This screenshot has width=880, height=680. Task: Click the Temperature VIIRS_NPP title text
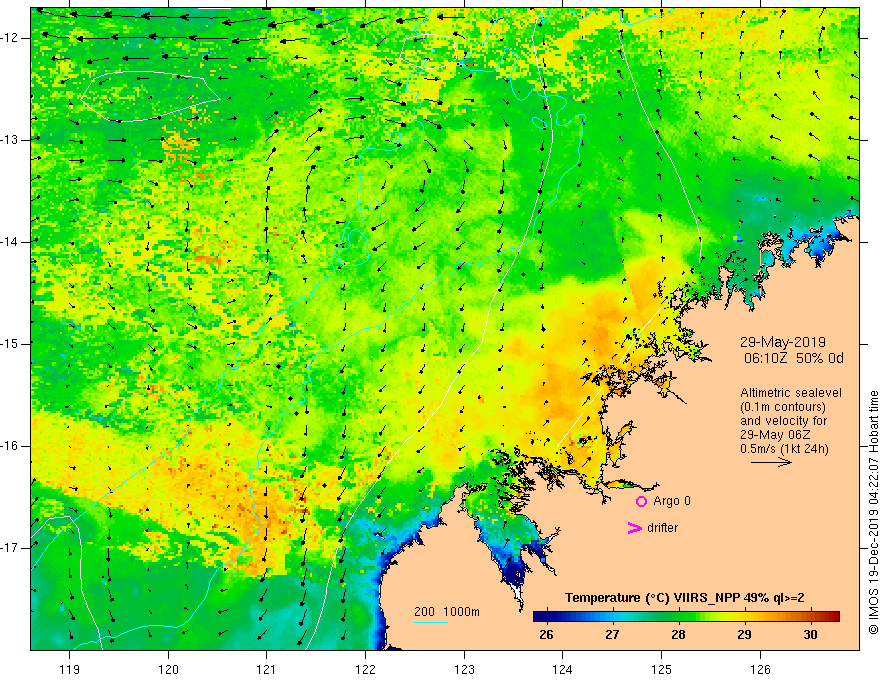[684, 598]
